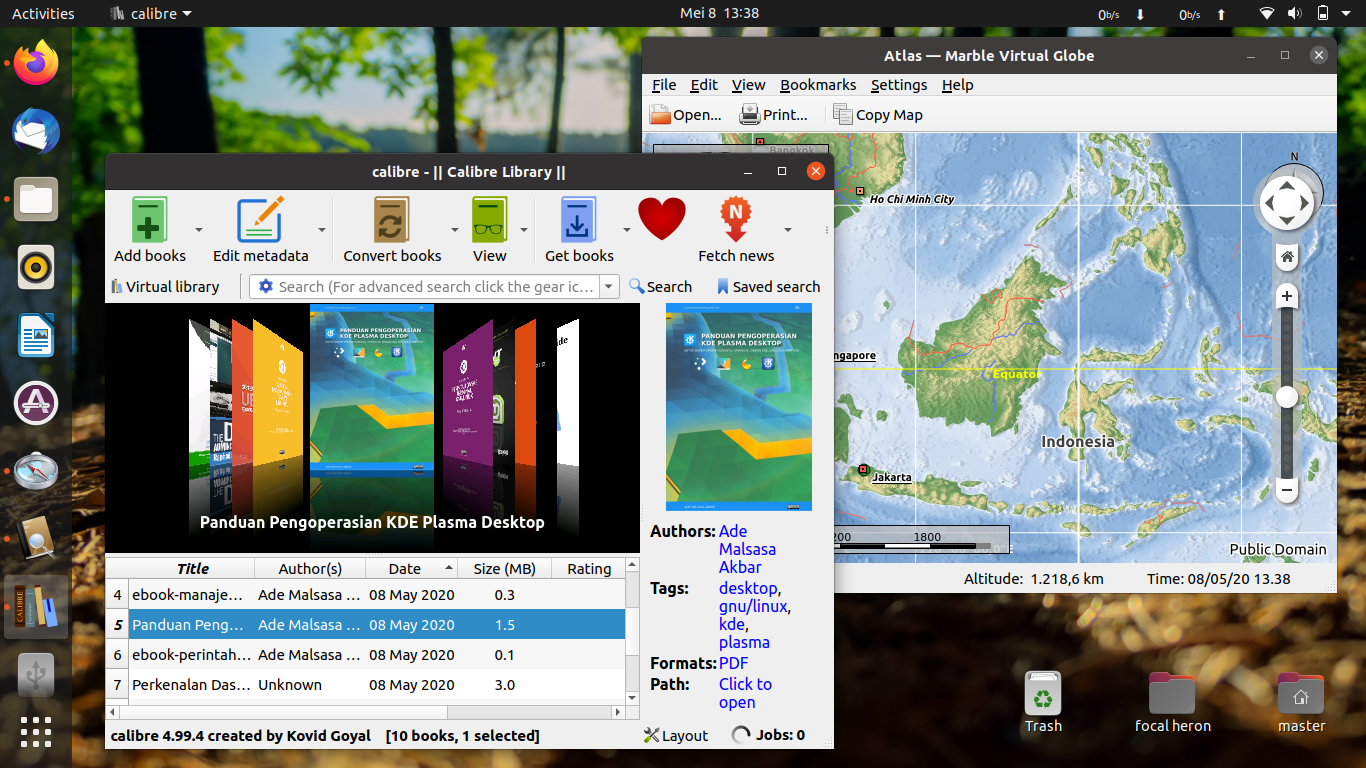
Task: Expand the View dropdown arrow
Action: click(x=523, y=229)
